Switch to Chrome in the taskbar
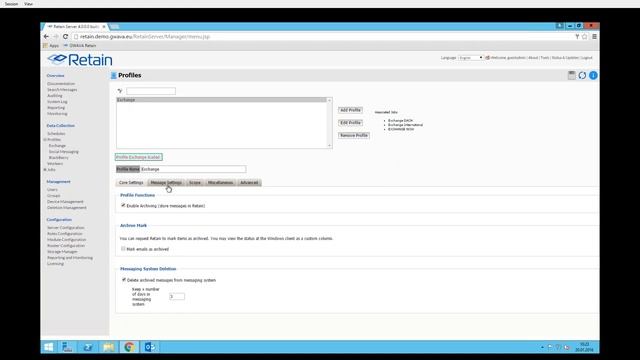Image resolution: width=640 pixels, height=360 pixels. (129, 347)
